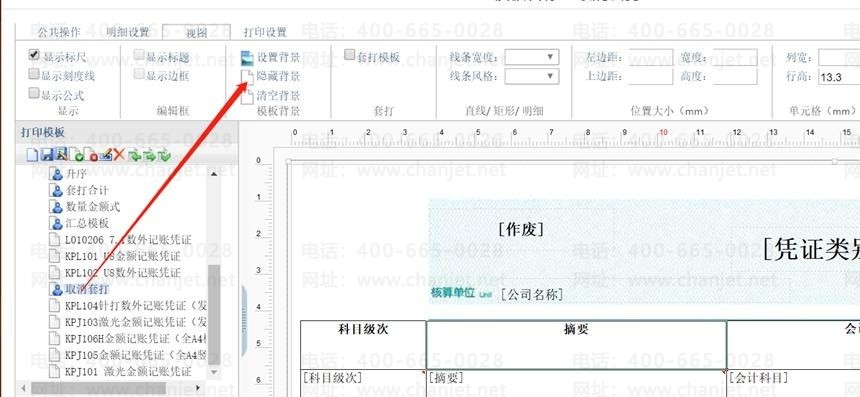Uncheck the 显示标尺 checkbox
This screenshot has height=397, width=860.
coord(35,55)
